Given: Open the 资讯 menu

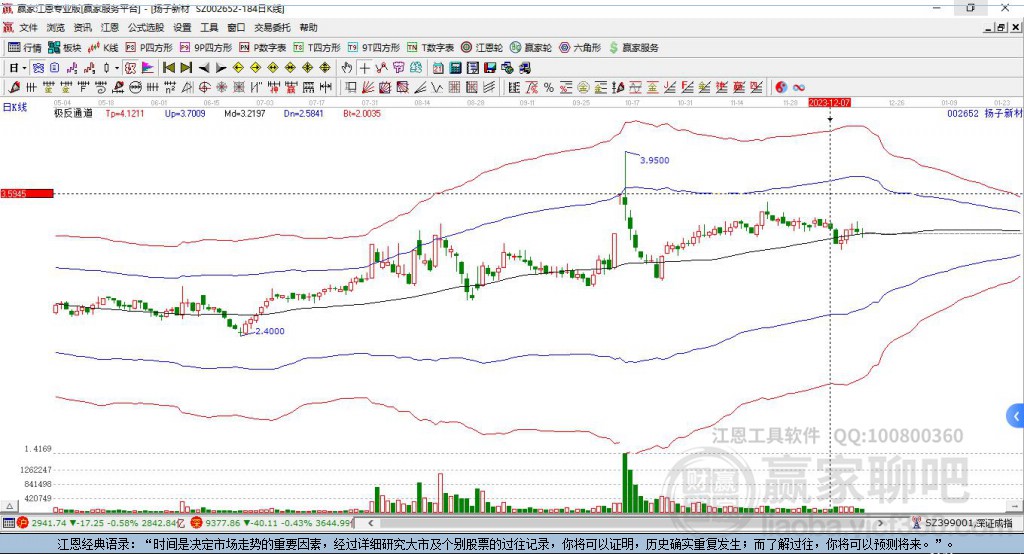Looking at the screenshot, I should (82, 27).
